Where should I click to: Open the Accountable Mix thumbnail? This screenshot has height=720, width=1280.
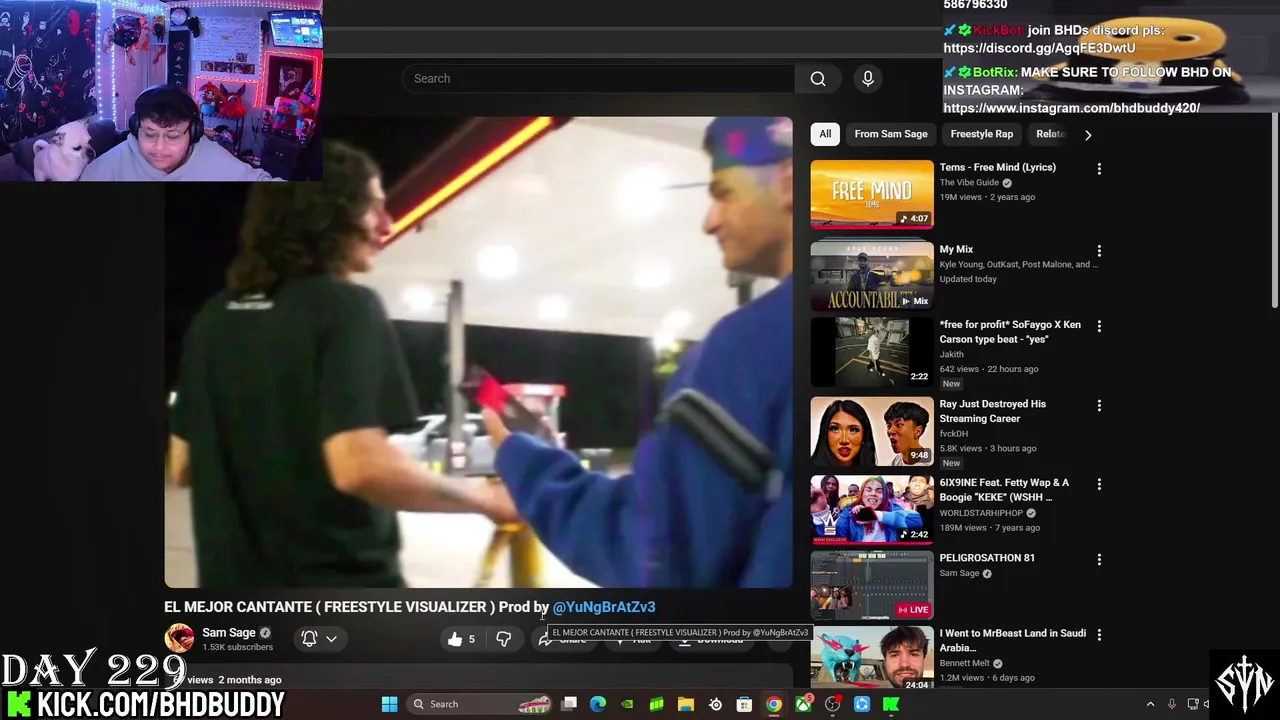click(x=872, y=275)
